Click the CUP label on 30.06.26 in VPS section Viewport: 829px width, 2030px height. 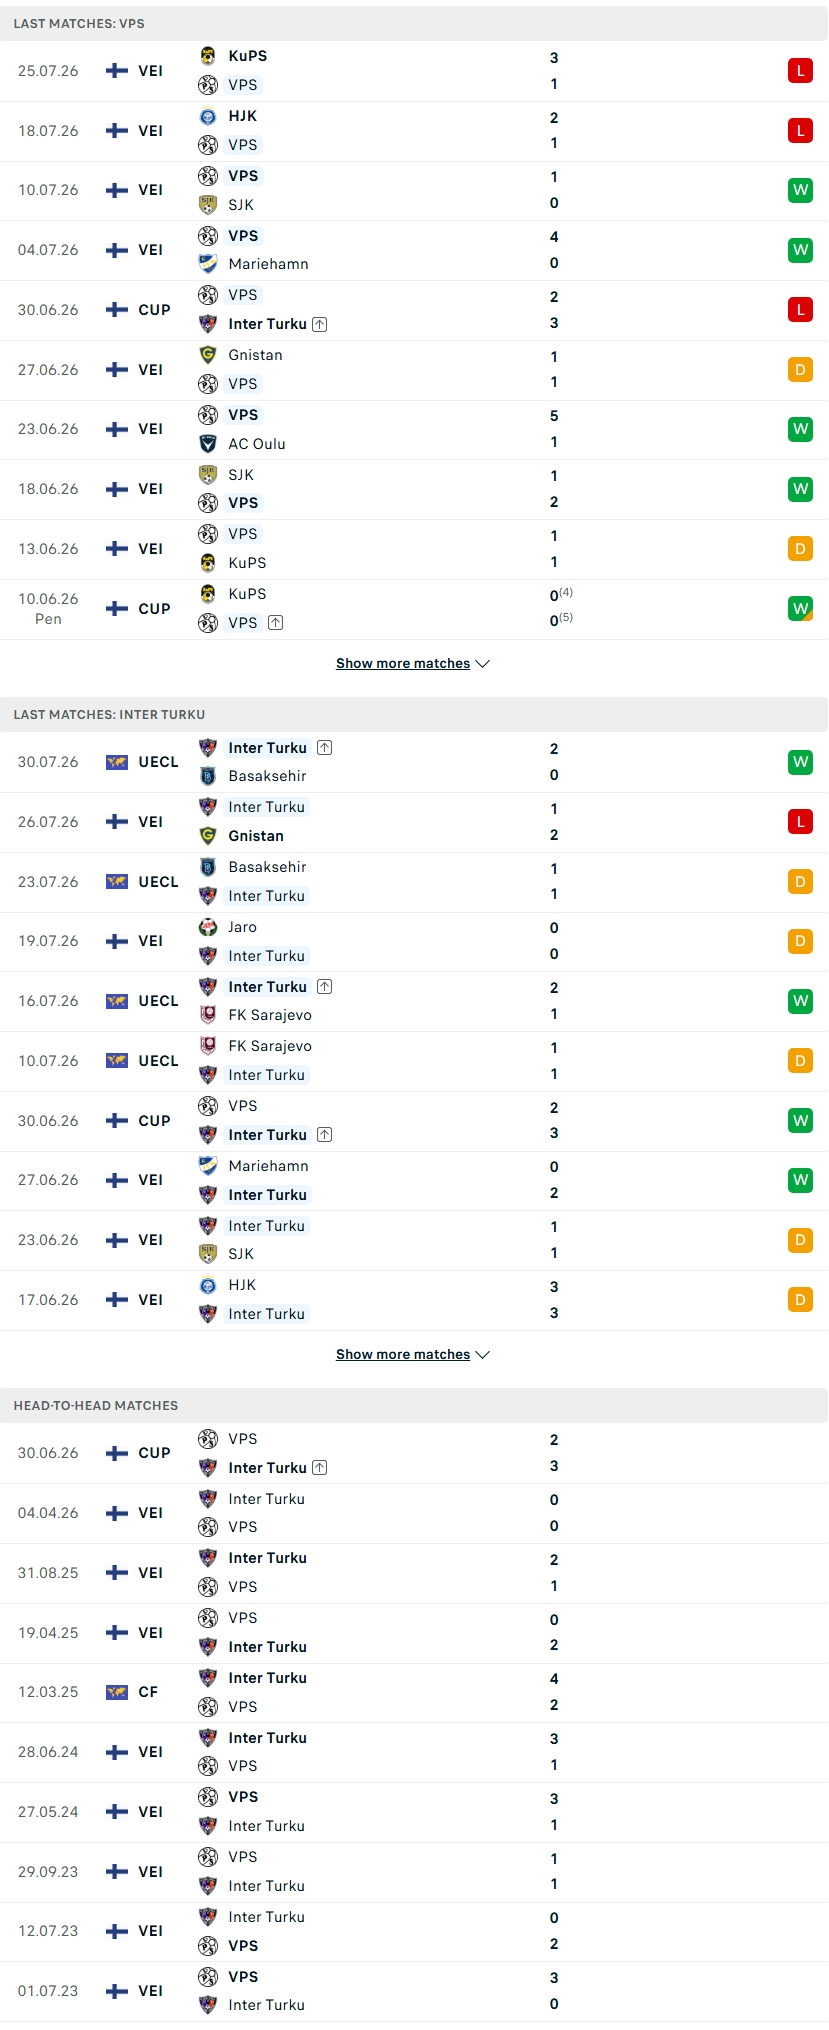tap(154, 310)
